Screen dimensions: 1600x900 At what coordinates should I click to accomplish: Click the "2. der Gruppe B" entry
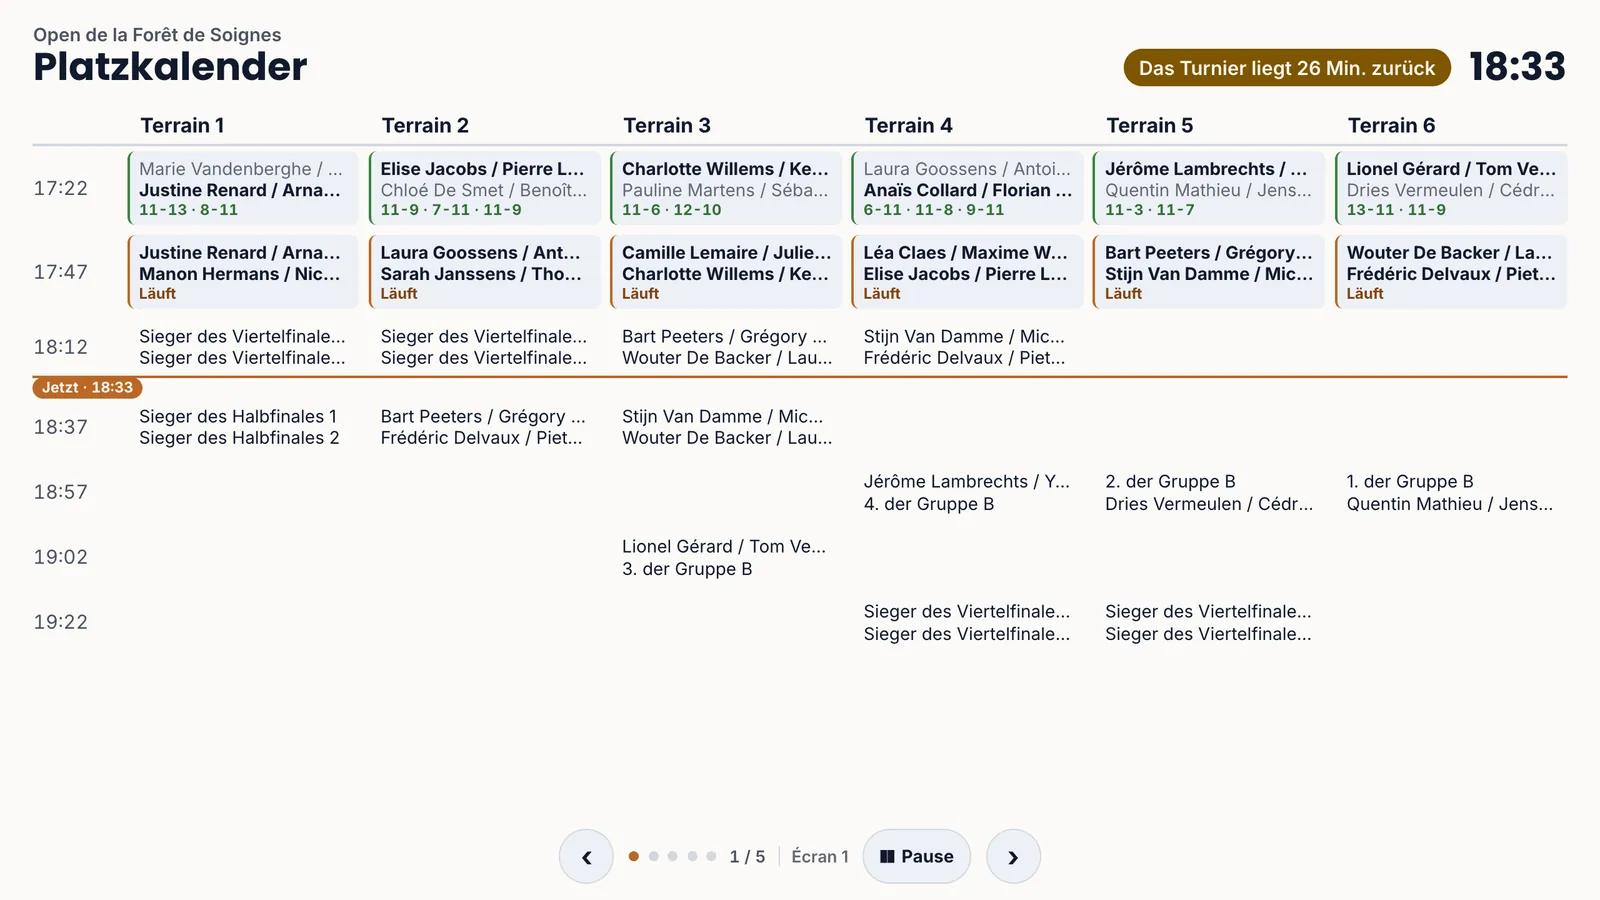(1170, 481)
